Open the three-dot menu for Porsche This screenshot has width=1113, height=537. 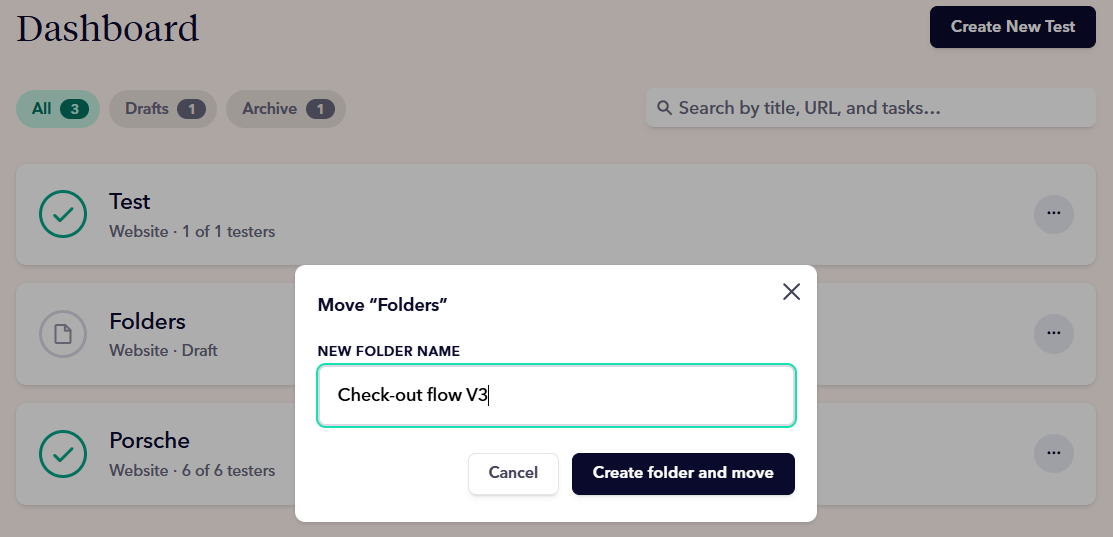point(1053,453)
